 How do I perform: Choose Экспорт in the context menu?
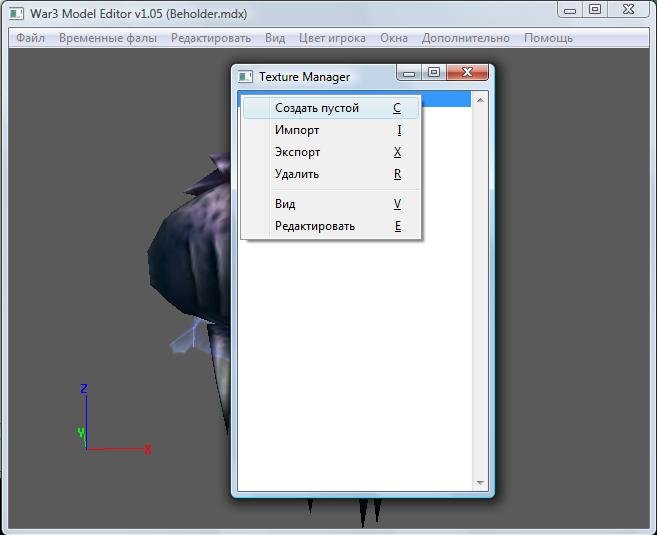coord(331,152)
